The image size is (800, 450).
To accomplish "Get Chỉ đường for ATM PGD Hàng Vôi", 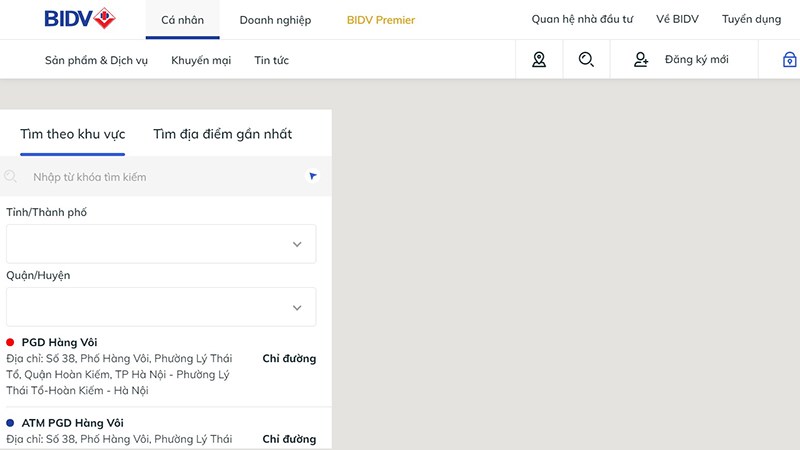I will point(289,439).
